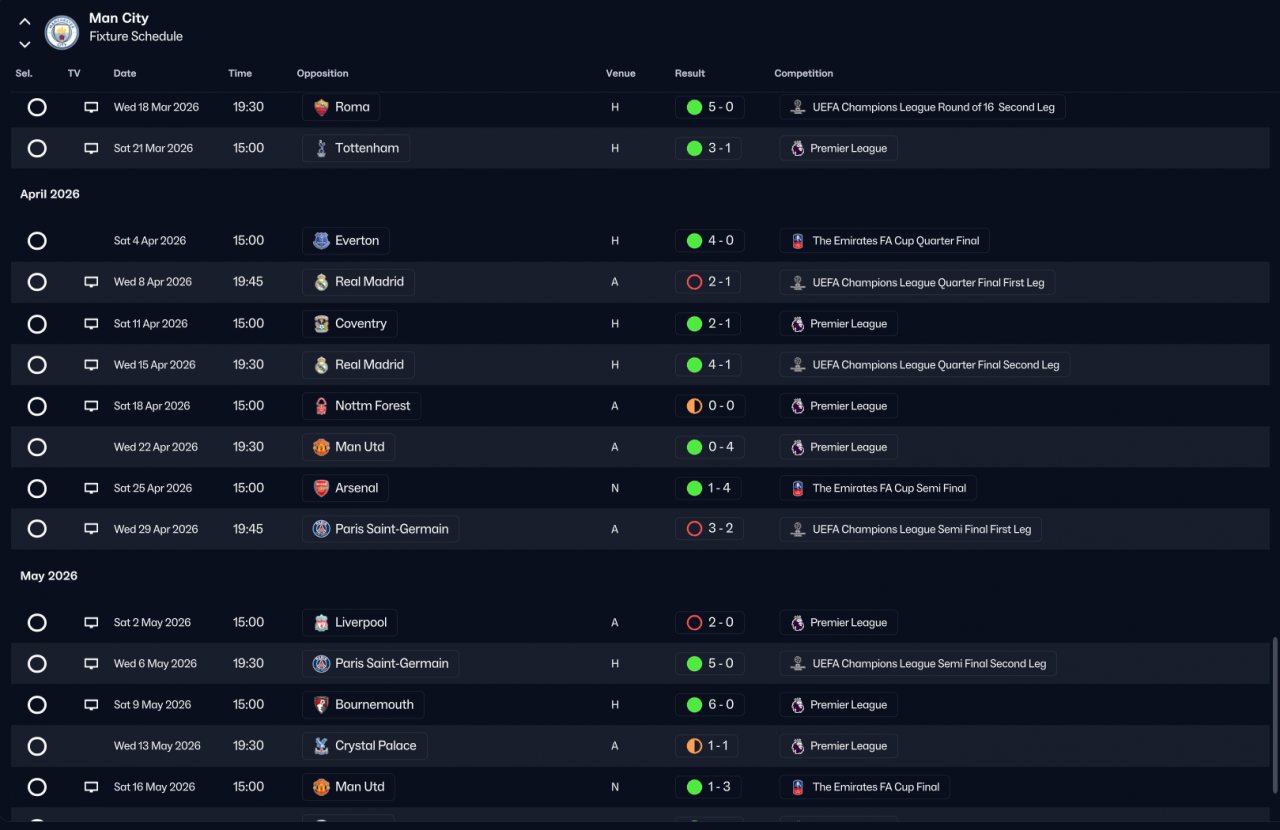Open the 1 - 1 Crystal Palace result
Screen dimensions: 1280x830
tap(709, 746)
